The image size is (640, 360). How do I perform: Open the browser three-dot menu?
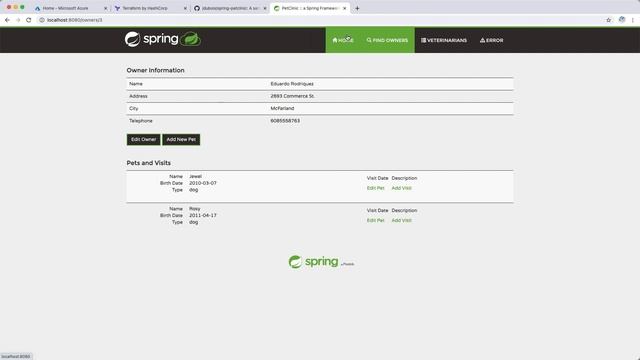(x=633, y=20)
